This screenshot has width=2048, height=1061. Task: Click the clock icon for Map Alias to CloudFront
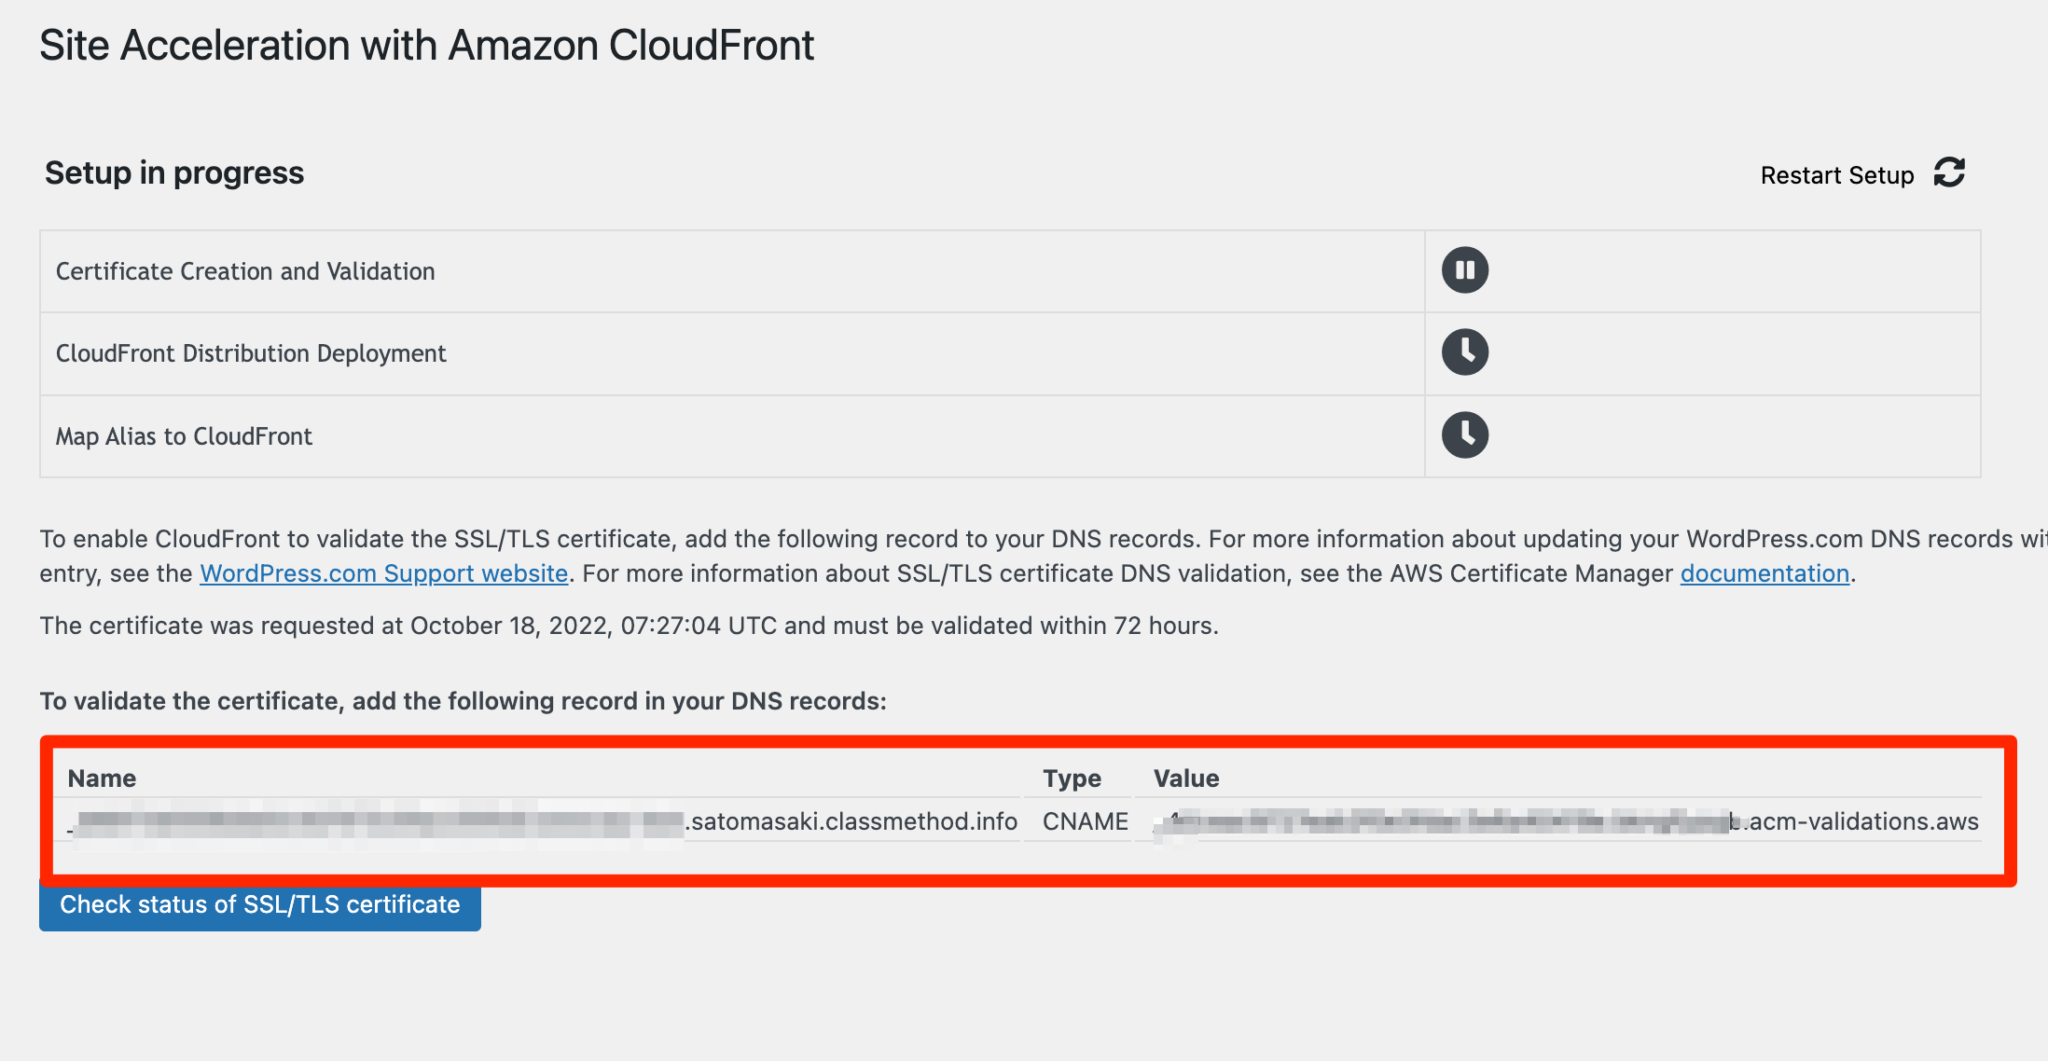point(1464,435)
